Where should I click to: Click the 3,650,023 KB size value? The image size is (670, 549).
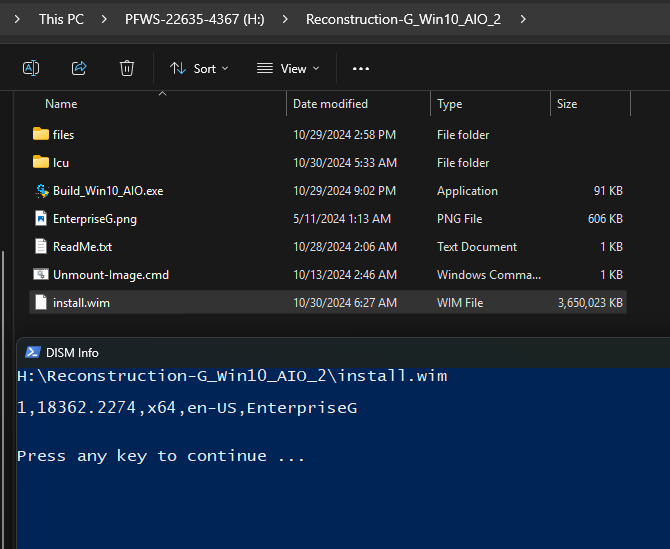tap(590, 303)
